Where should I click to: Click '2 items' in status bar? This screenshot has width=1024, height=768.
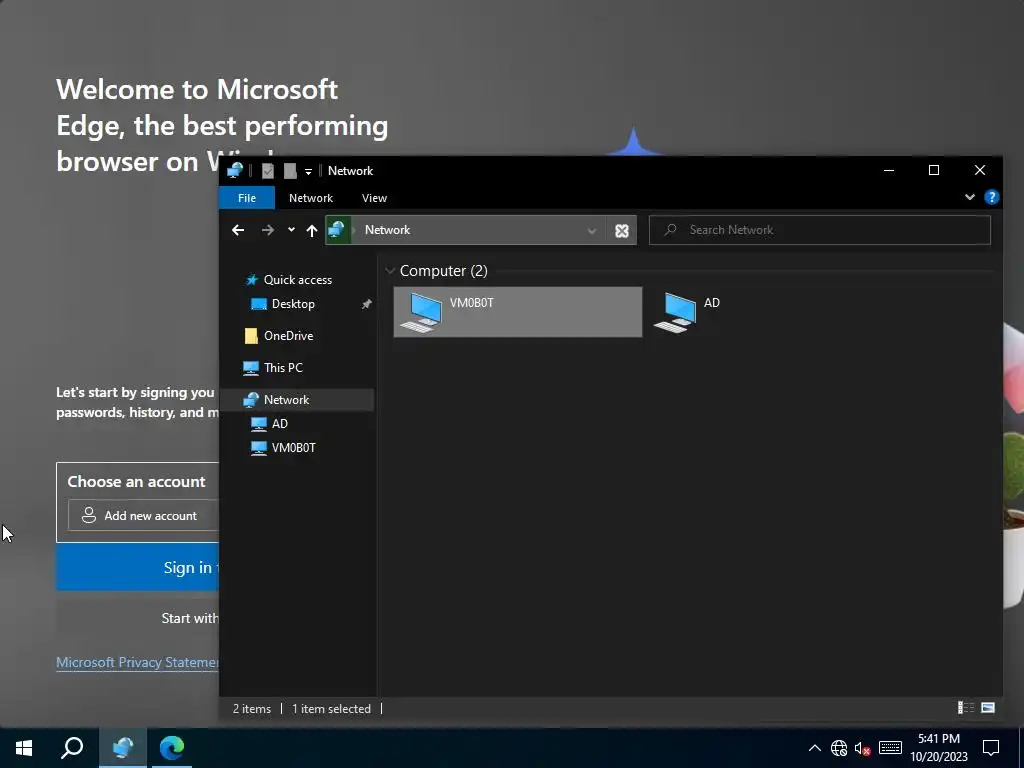click(251, 709)
